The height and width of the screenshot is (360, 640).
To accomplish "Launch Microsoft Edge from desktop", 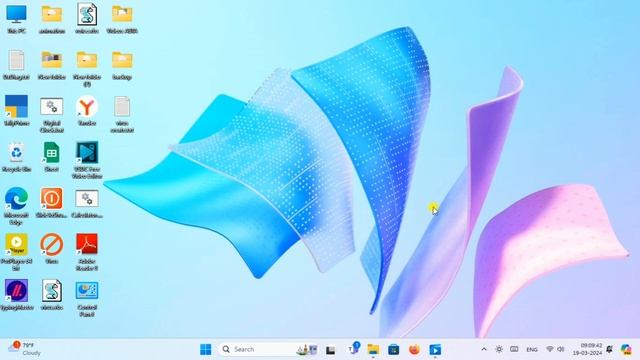I will pos(16,206).
